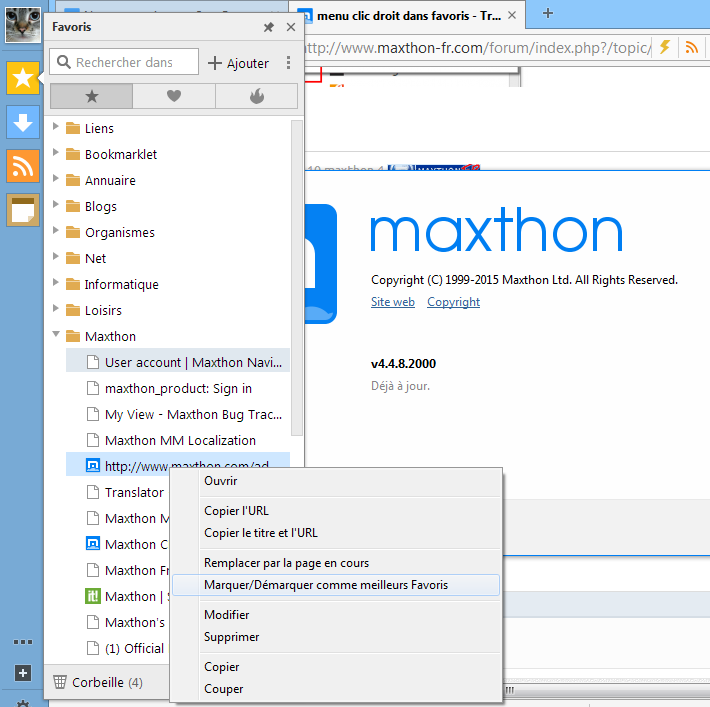The height and width of the screenshot is (707, 710).
Task: Click the address bar URL field
Action: pos(478,48)
